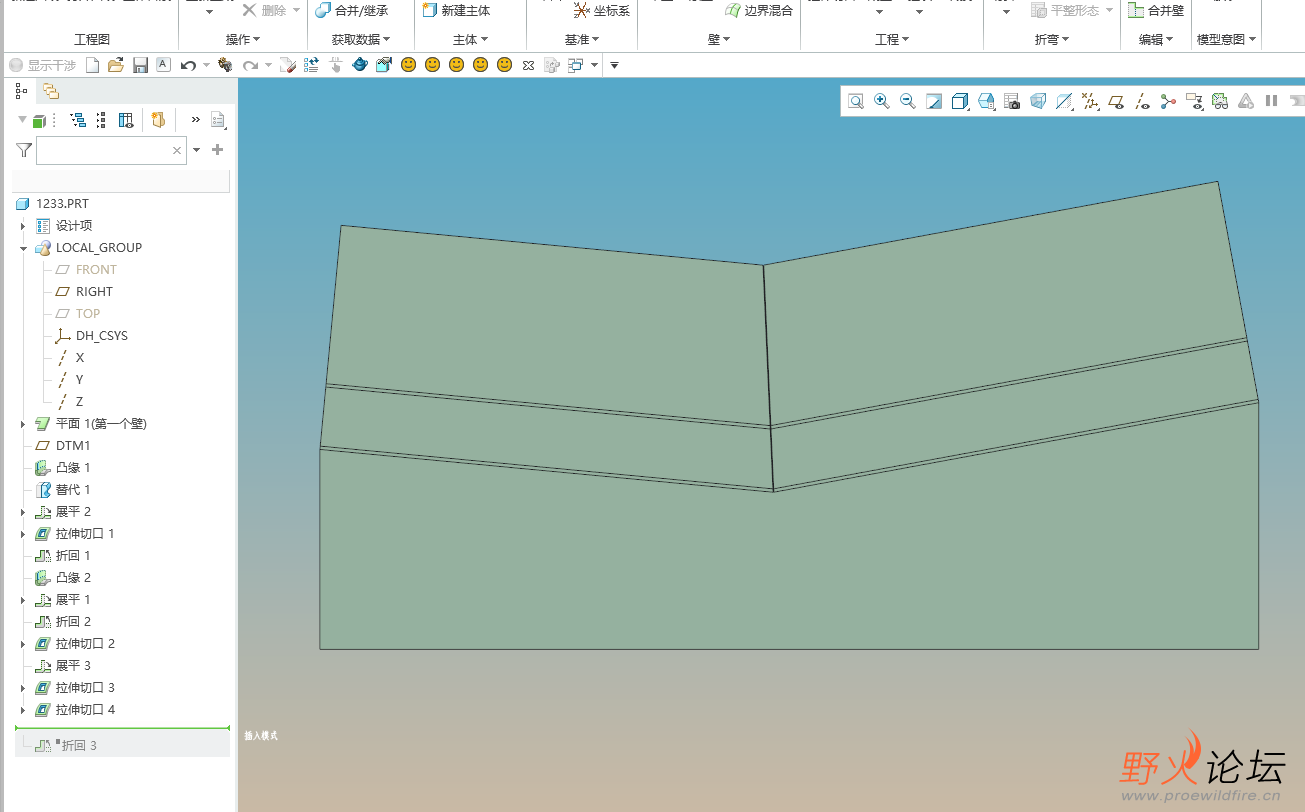
Task: Open tree column display settings icon
Action: [126, 120]
